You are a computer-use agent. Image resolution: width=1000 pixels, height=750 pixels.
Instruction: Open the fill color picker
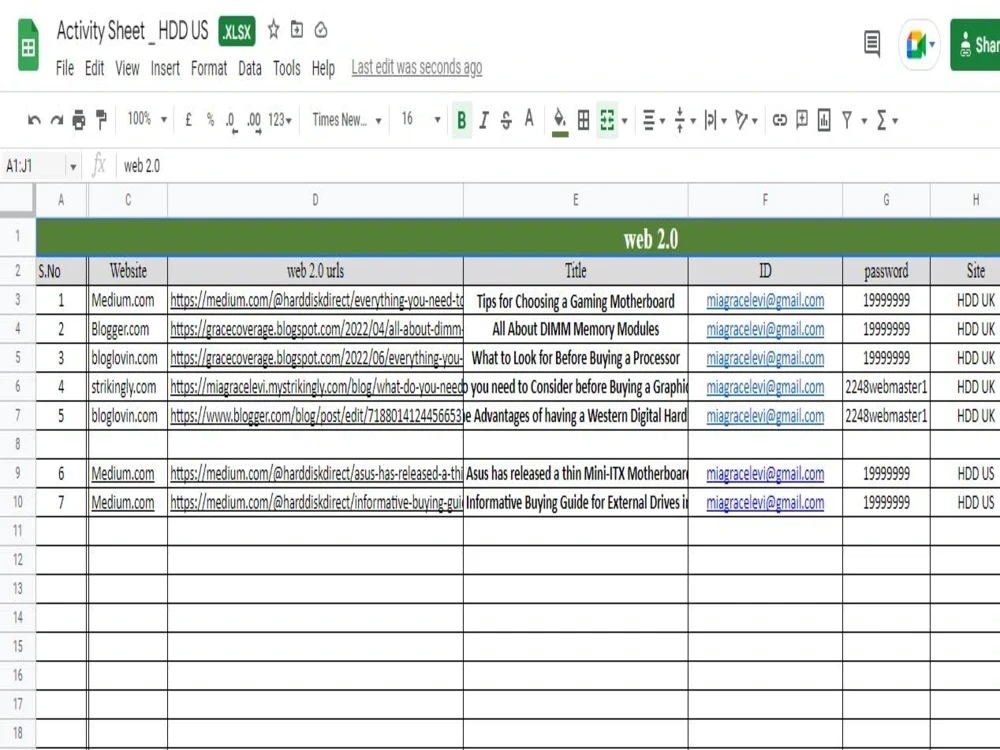click(560, 121)
